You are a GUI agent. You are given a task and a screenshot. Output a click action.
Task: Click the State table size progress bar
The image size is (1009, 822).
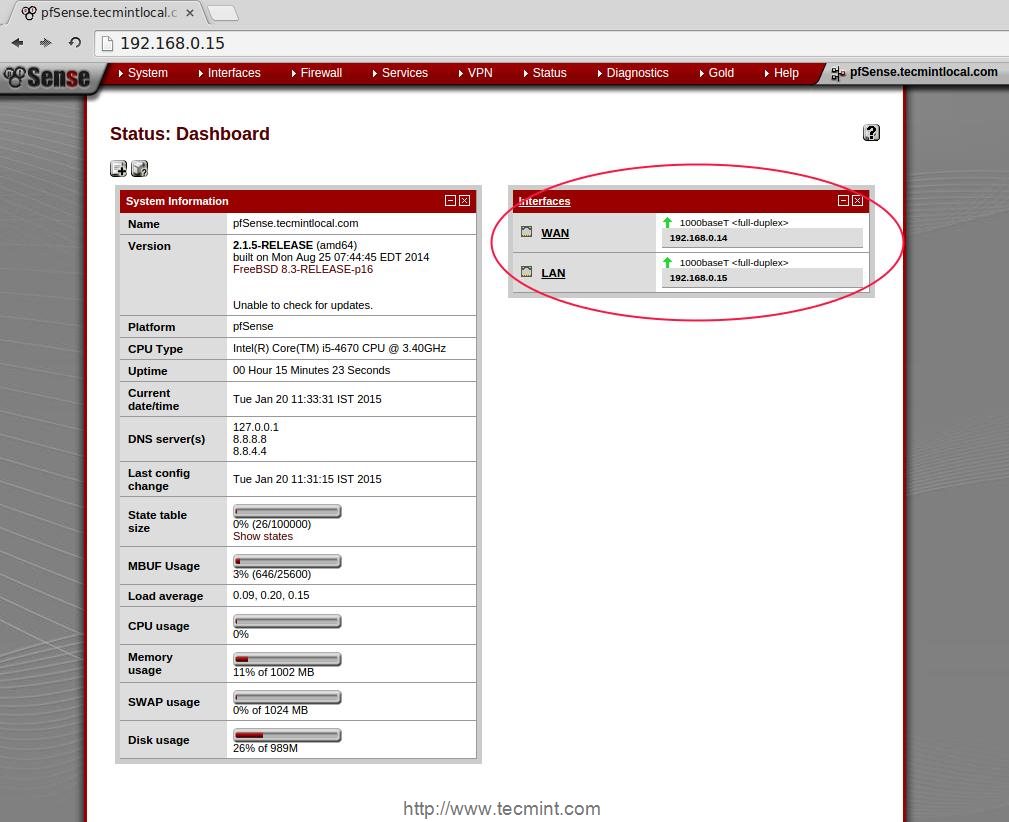click(x=287, y=511)
